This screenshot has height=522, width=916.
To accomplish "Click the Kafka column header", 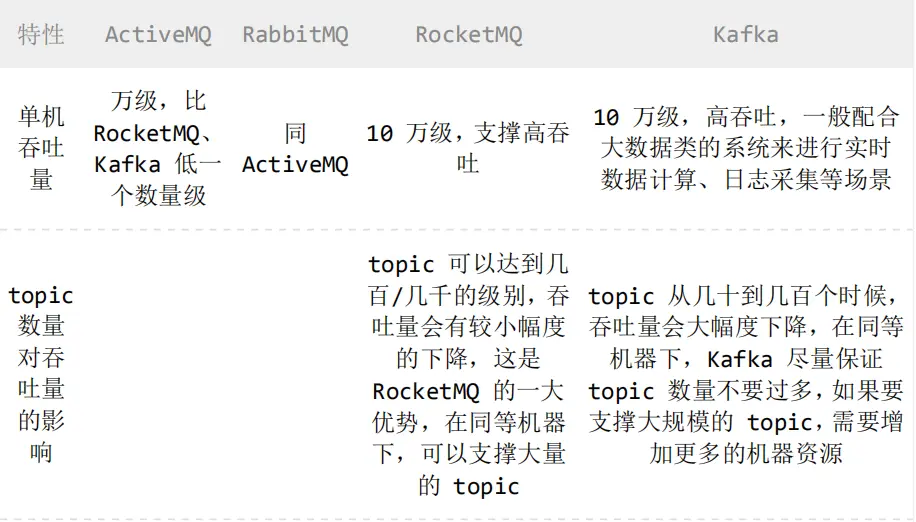I will click(746, 34).
